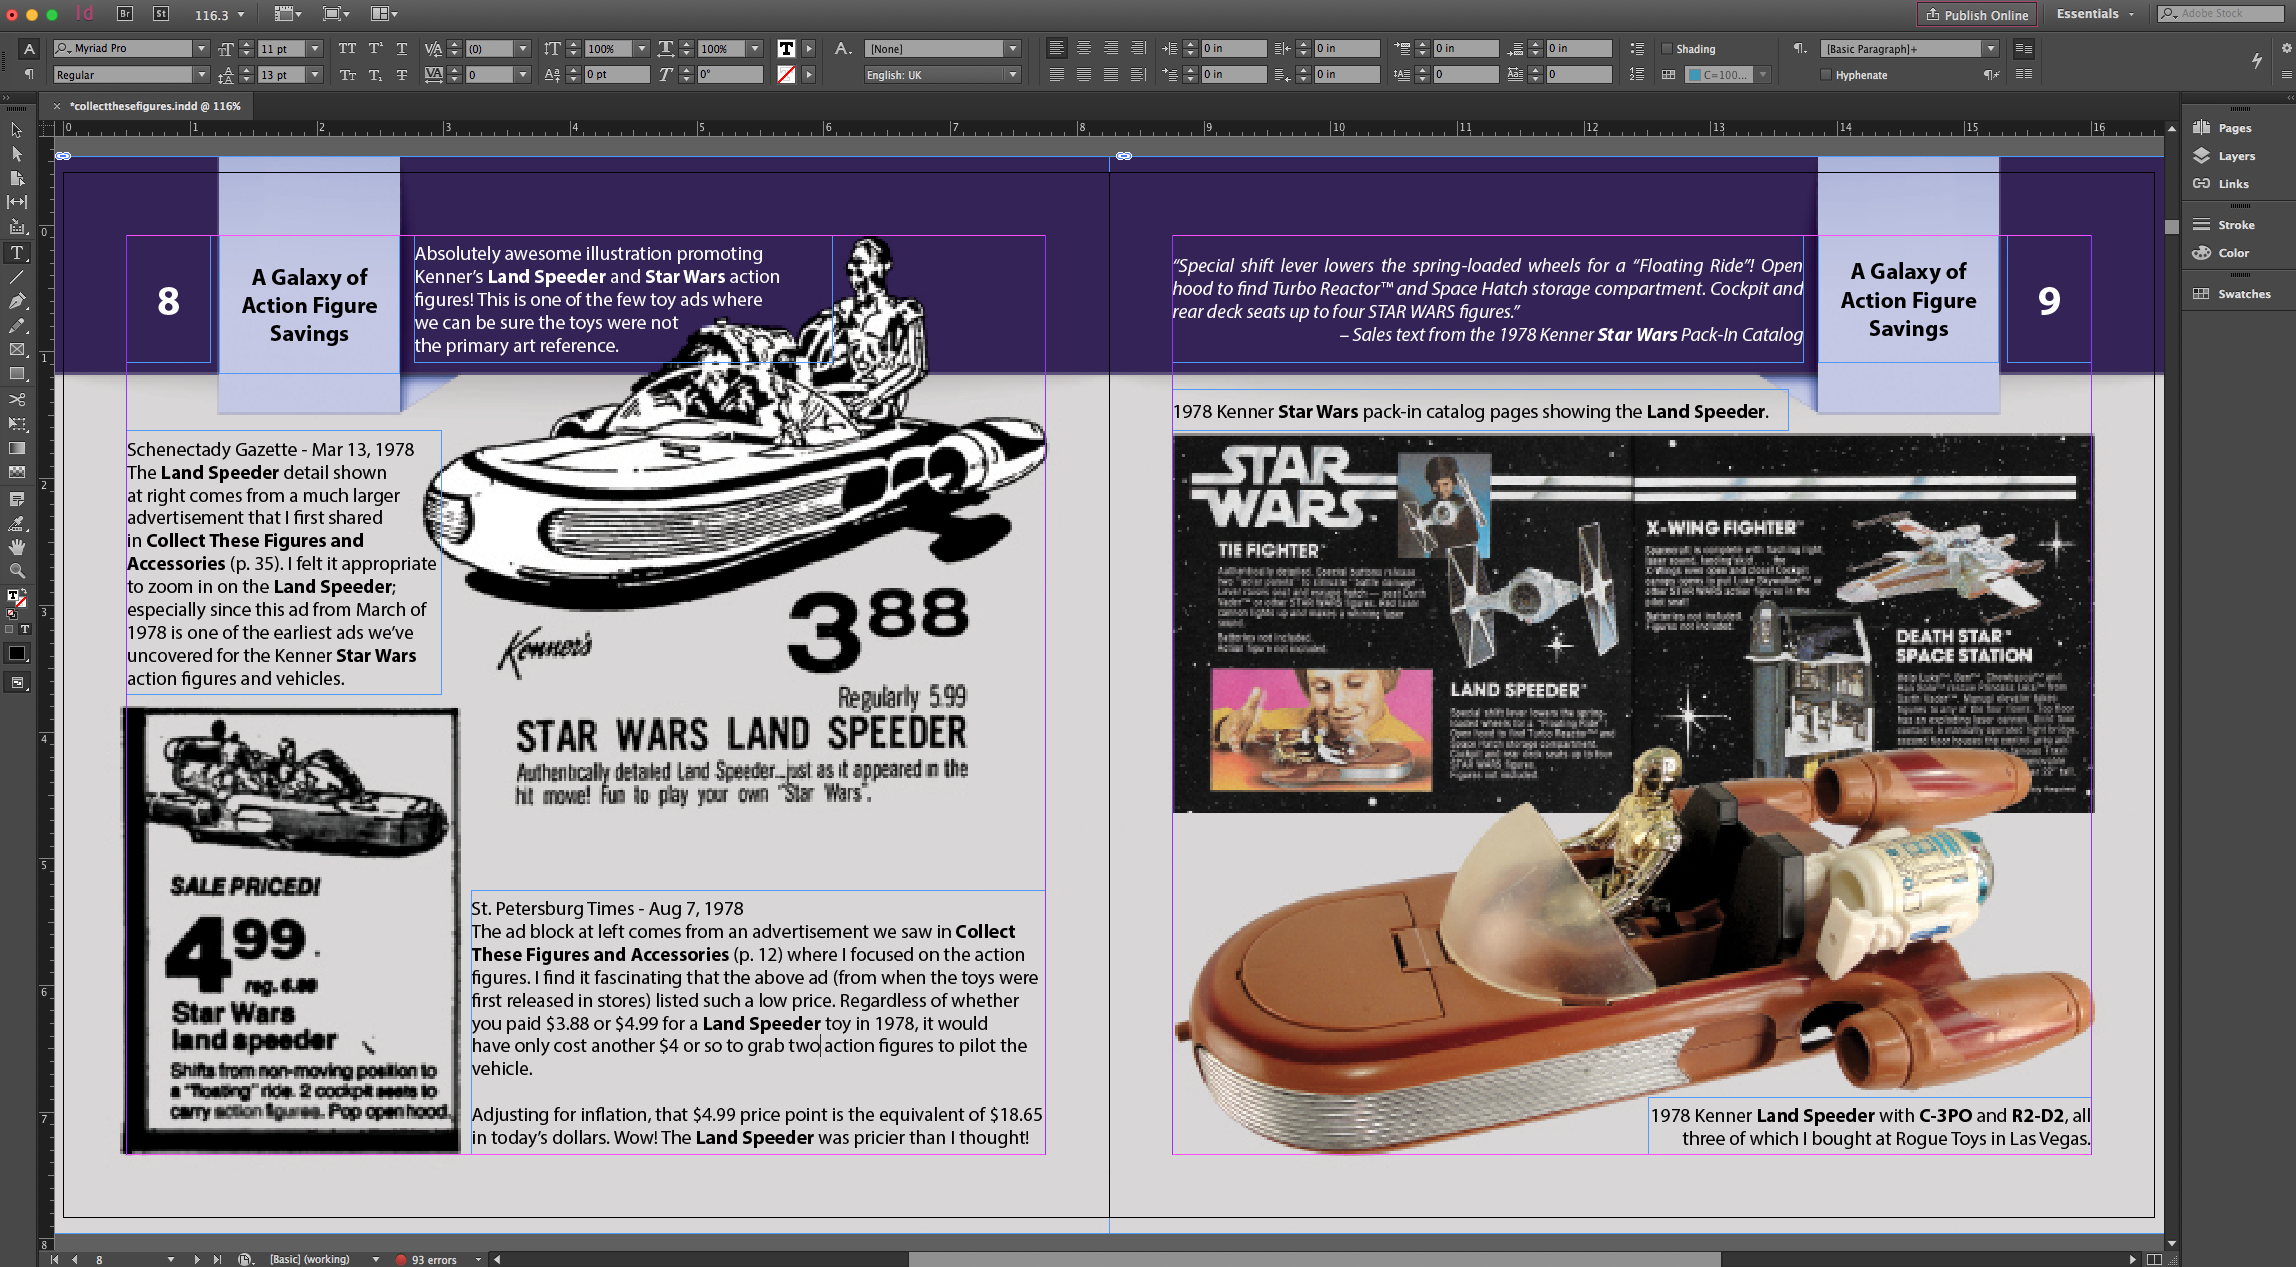This screenshot has height=1267, width=2296.
Task: Select the Rectangle Frame tool
Action: (17, 350)
